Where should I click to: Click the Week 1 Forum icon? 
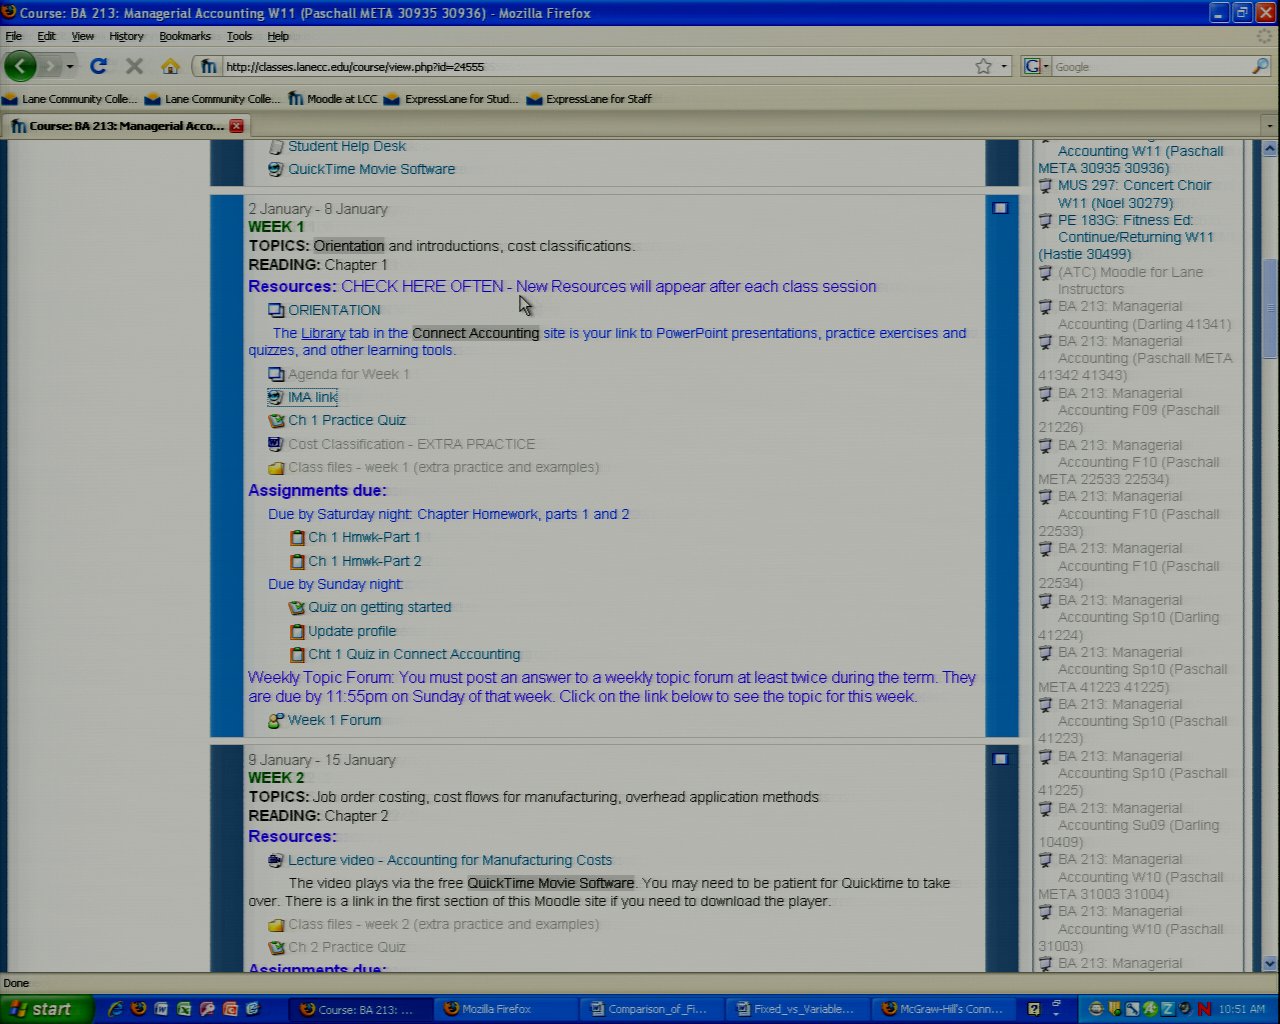(276, 721)
